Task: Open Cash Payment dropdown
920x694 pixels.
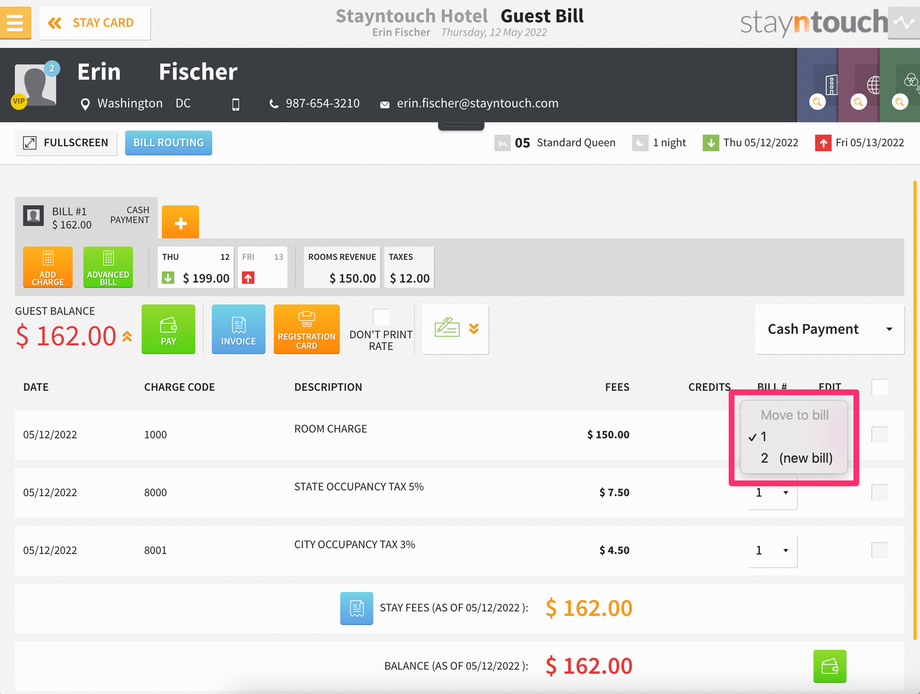Action: [x=830, y=329]
